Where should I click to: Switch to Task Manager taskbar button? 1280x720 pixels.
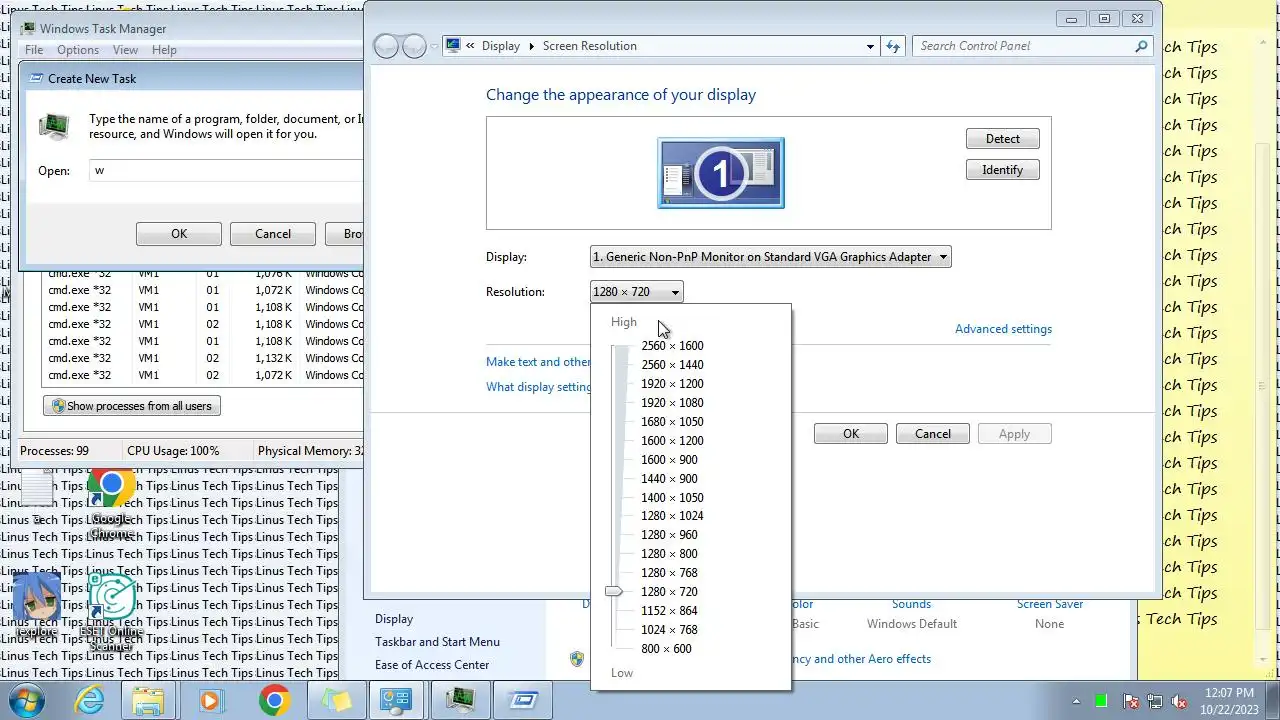pos(460,700)
